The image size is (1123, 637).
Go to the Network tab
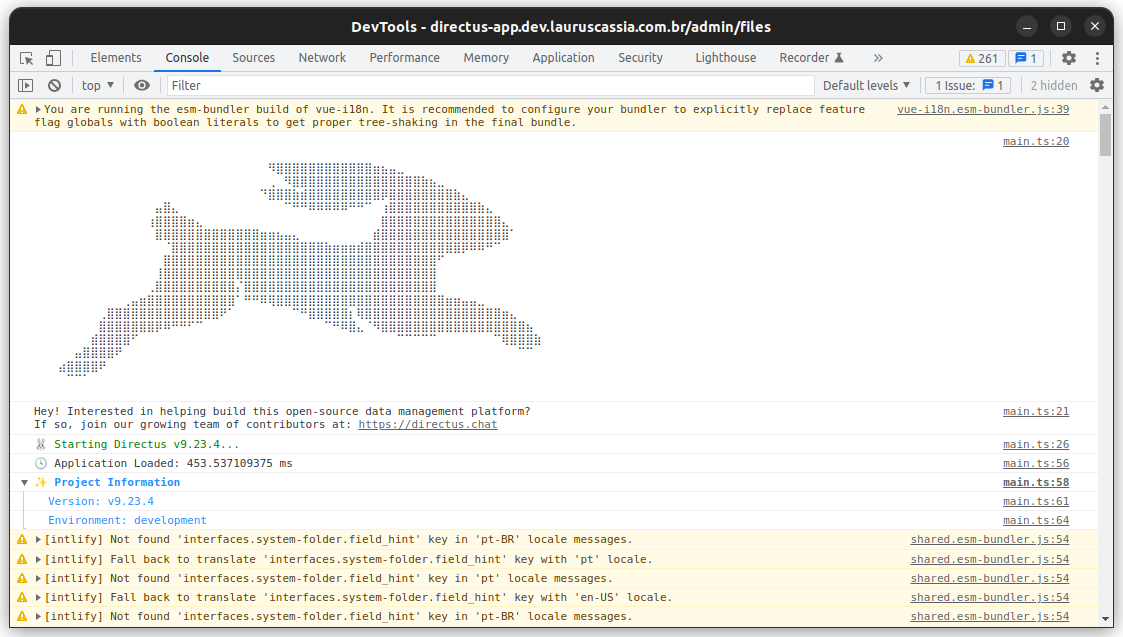pyautogui.click(x=322, y=58)
